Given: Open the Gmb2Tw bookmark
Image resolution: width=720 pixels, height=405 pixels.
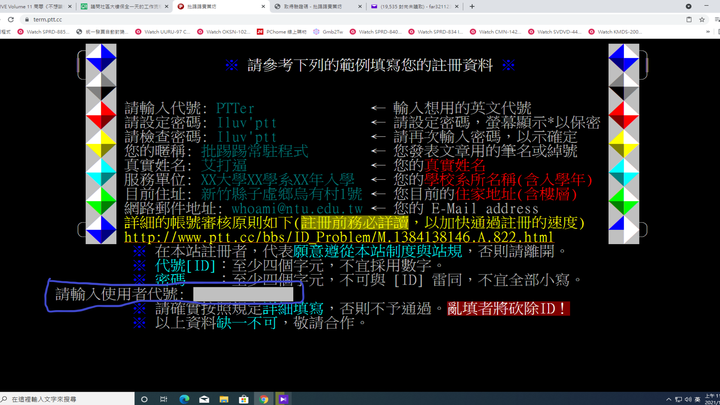Looking at the screenshot, I should click(328, 32).
